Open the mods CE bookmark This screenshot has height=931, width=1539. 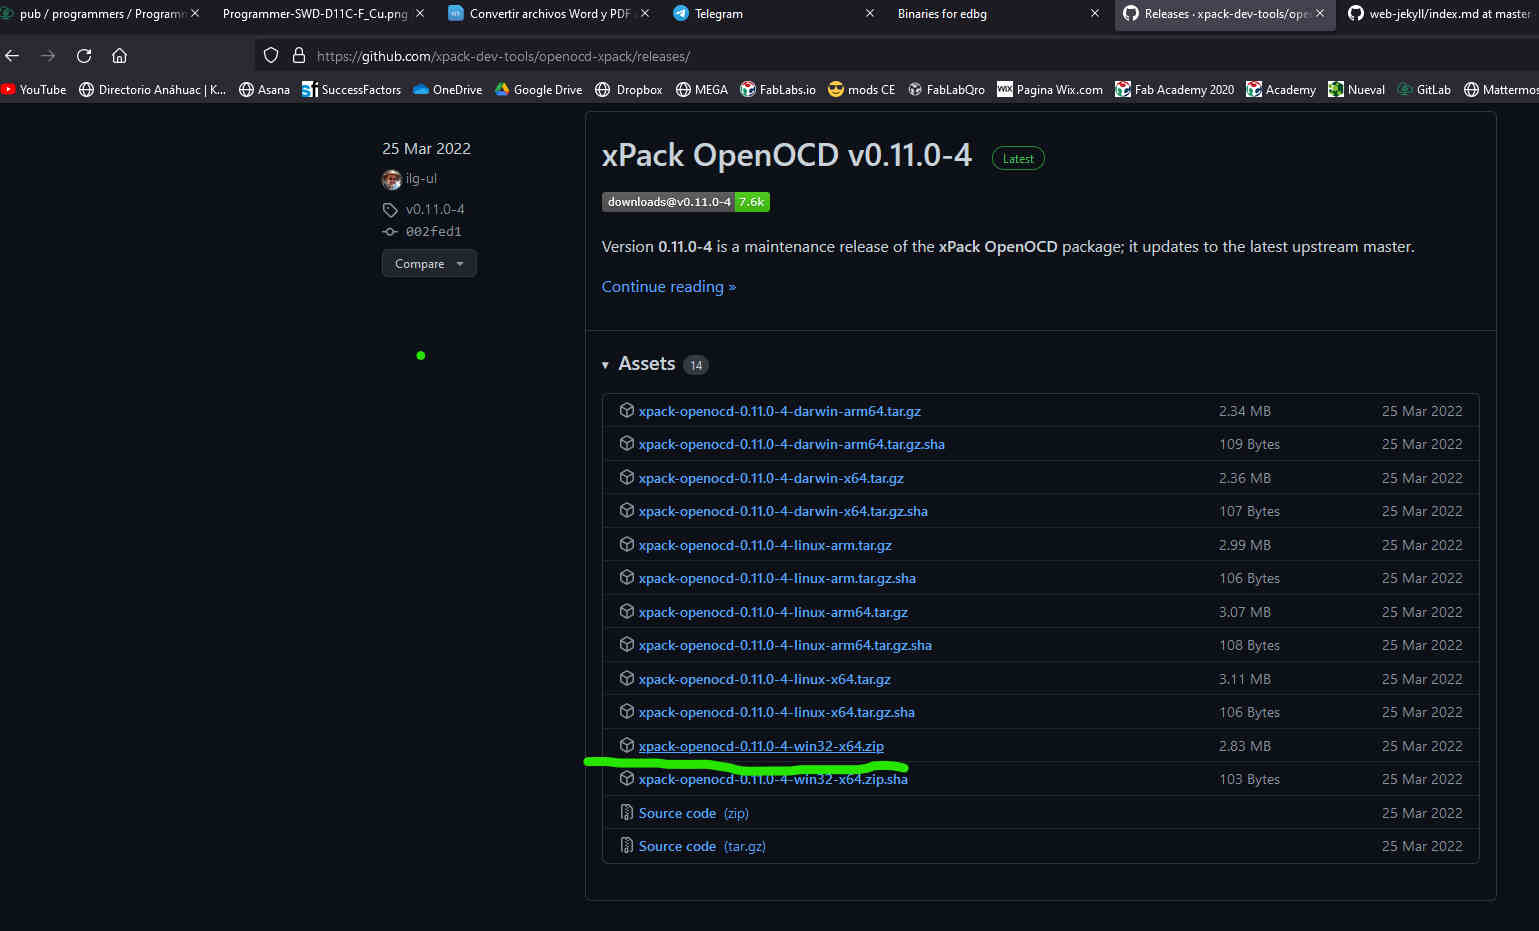click(x=862, y=90)
